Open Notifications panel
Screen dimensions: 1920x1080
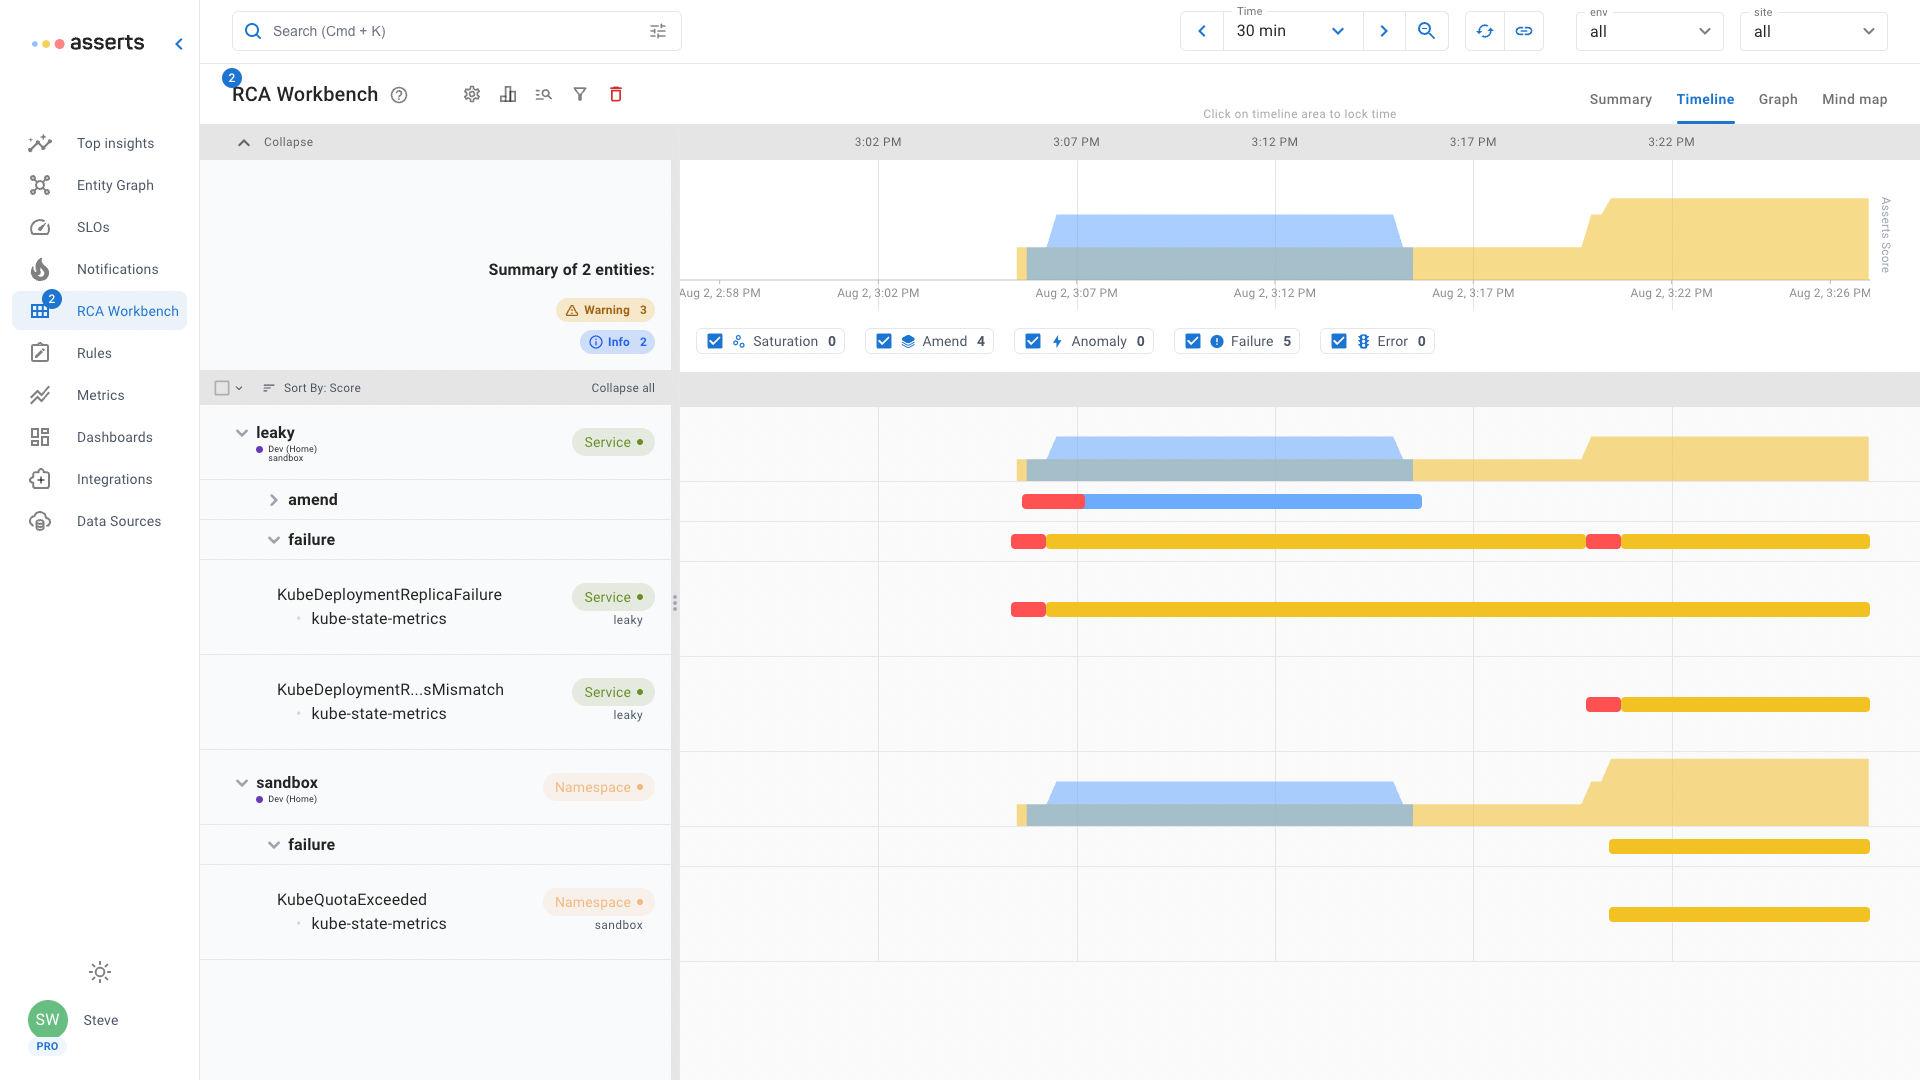point(117,269)
